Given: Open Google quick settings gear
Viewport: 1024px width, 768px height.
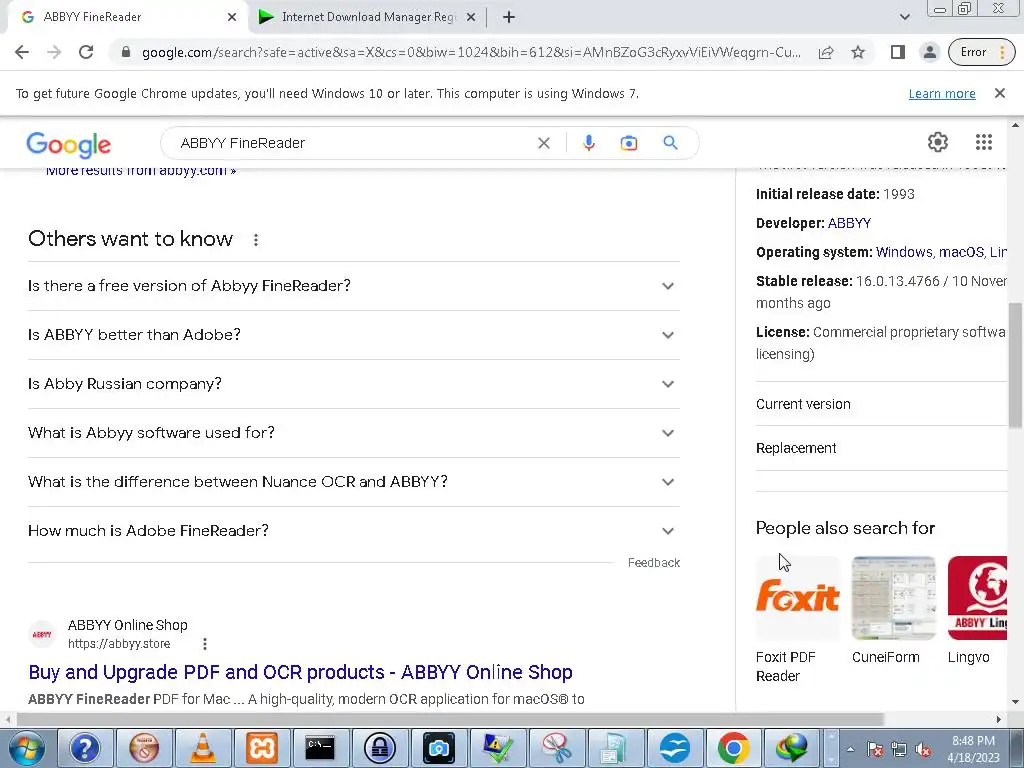Looking at the screenshot, I should pos(938,142).
